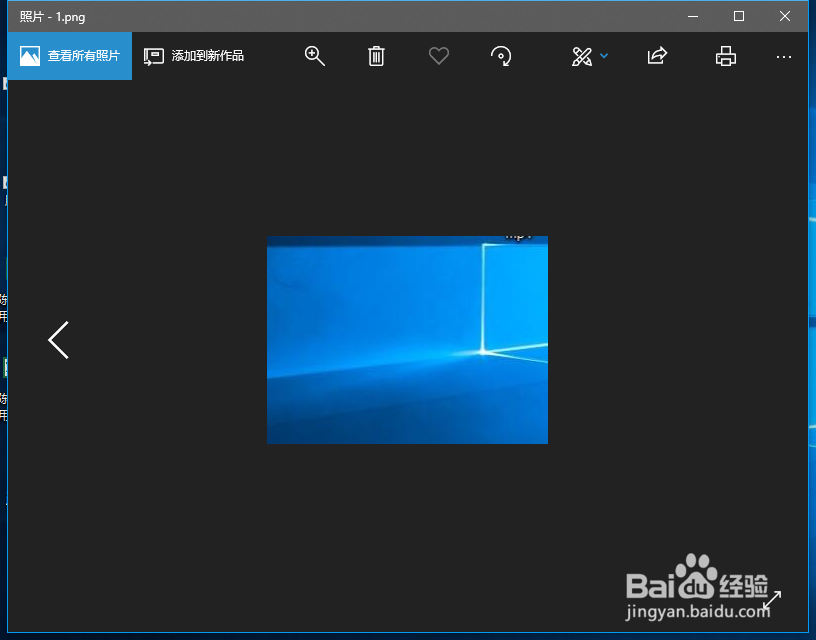816x640 pixels.
Task: Delete the photo with trash icon
Action: tap(376, 56)
